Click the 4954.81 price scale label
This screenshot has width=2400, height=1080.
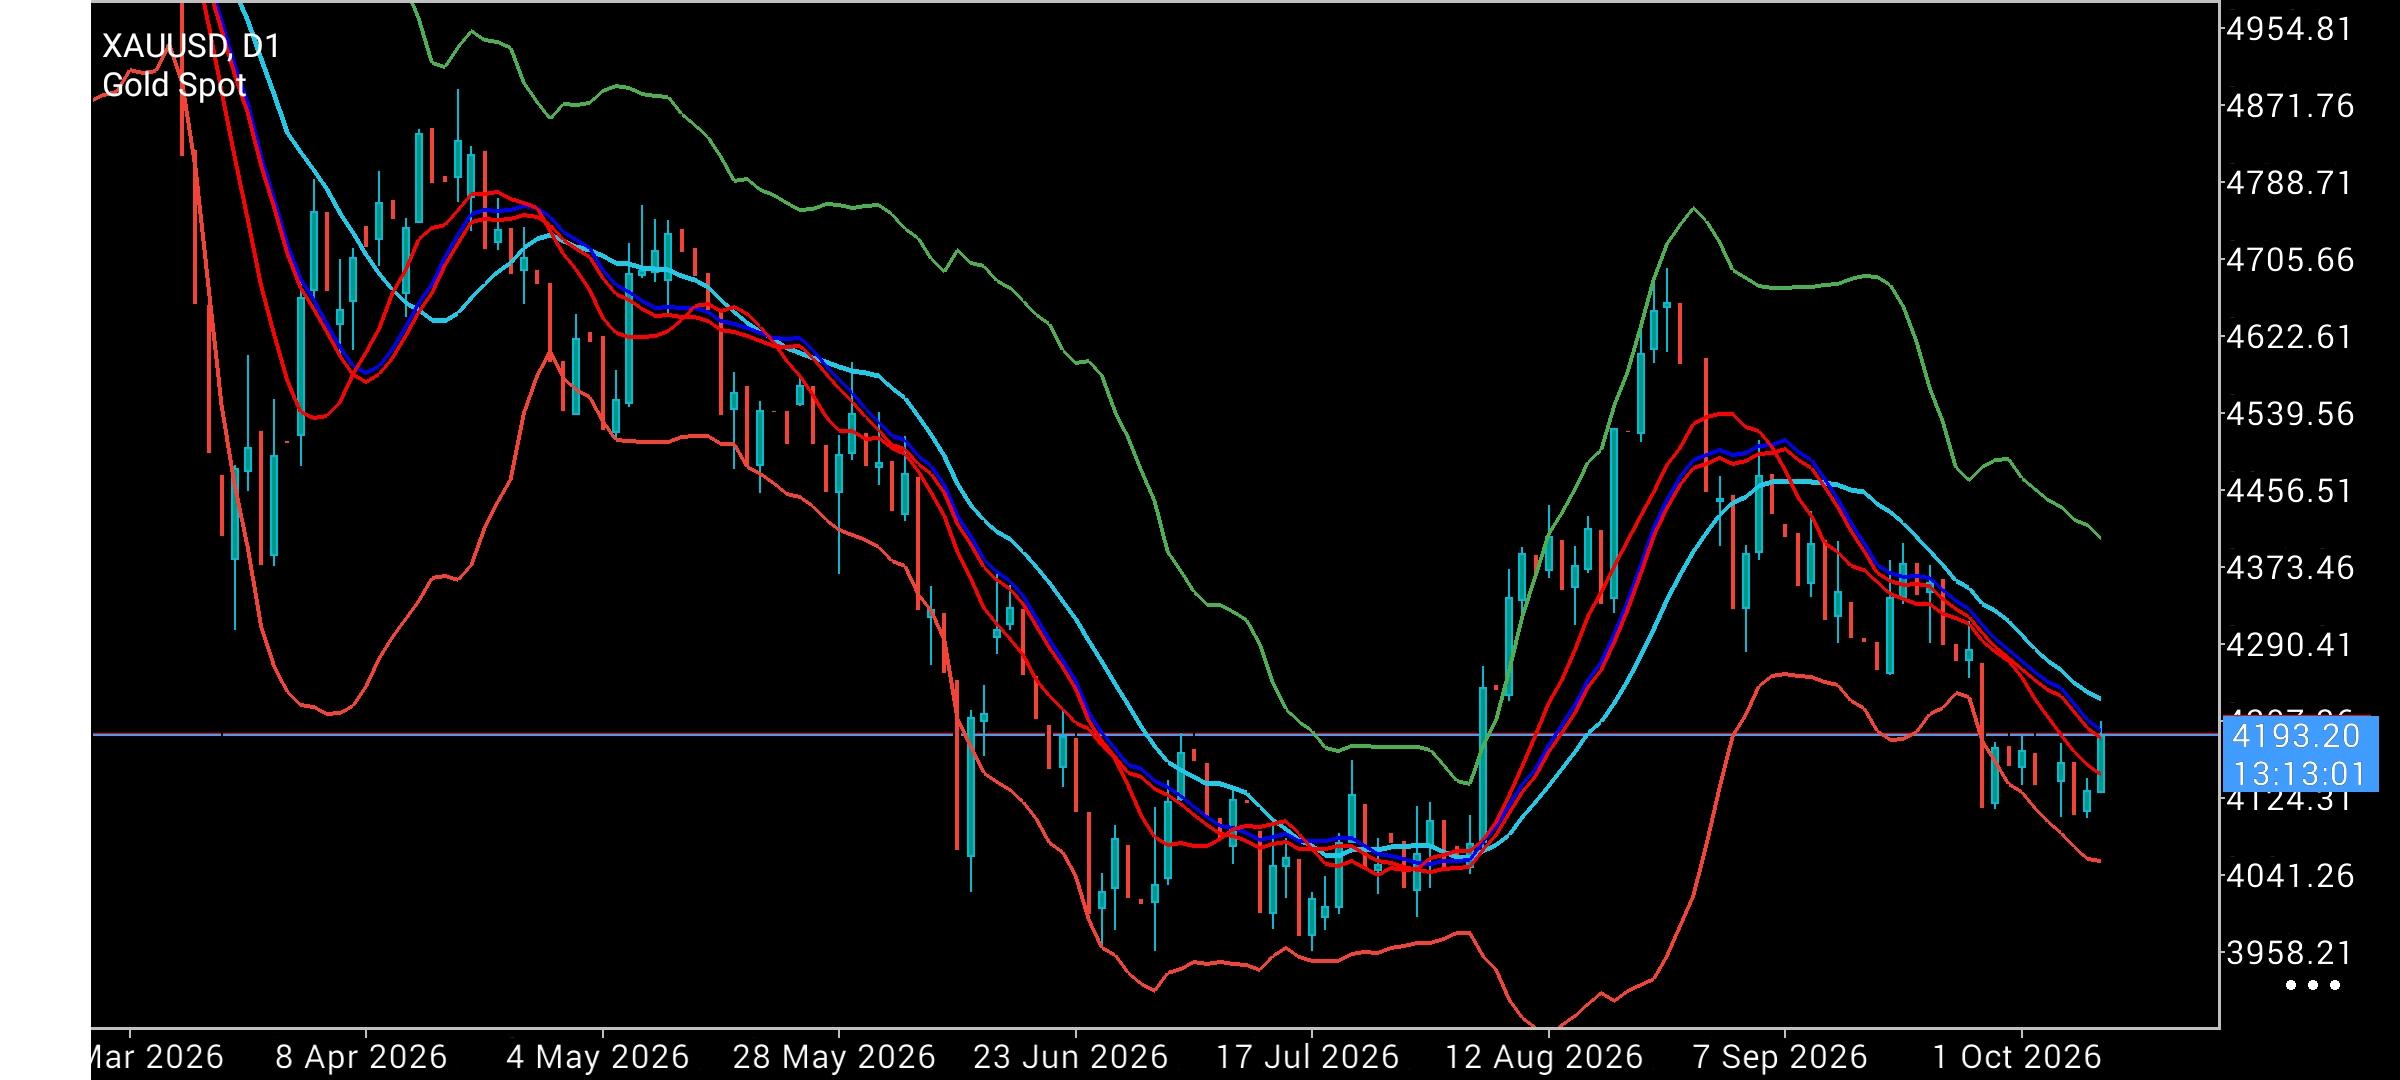(x=2289, y=29)
